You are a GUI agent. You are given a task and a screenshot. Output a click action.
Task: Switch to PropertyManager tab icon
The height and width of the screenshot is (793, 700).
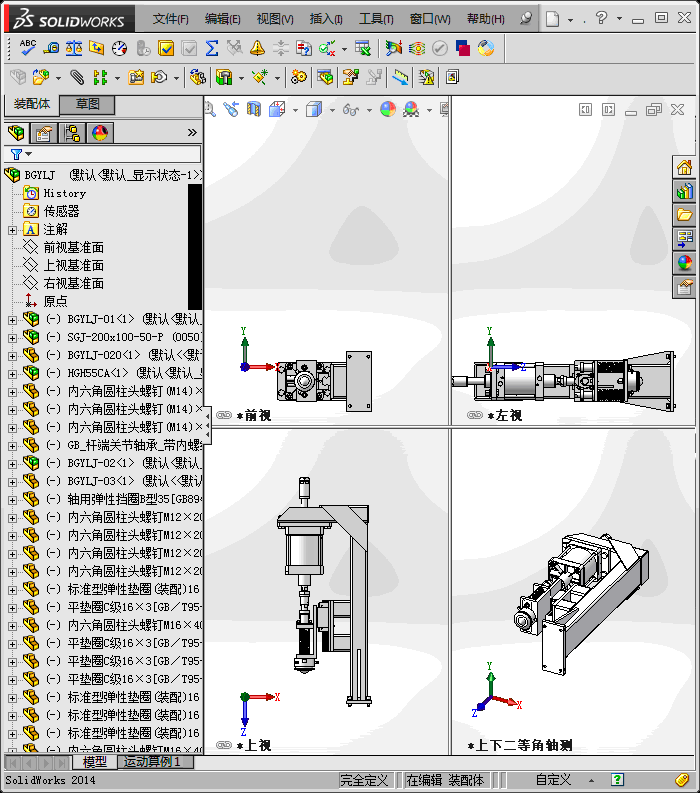[44, 133]
